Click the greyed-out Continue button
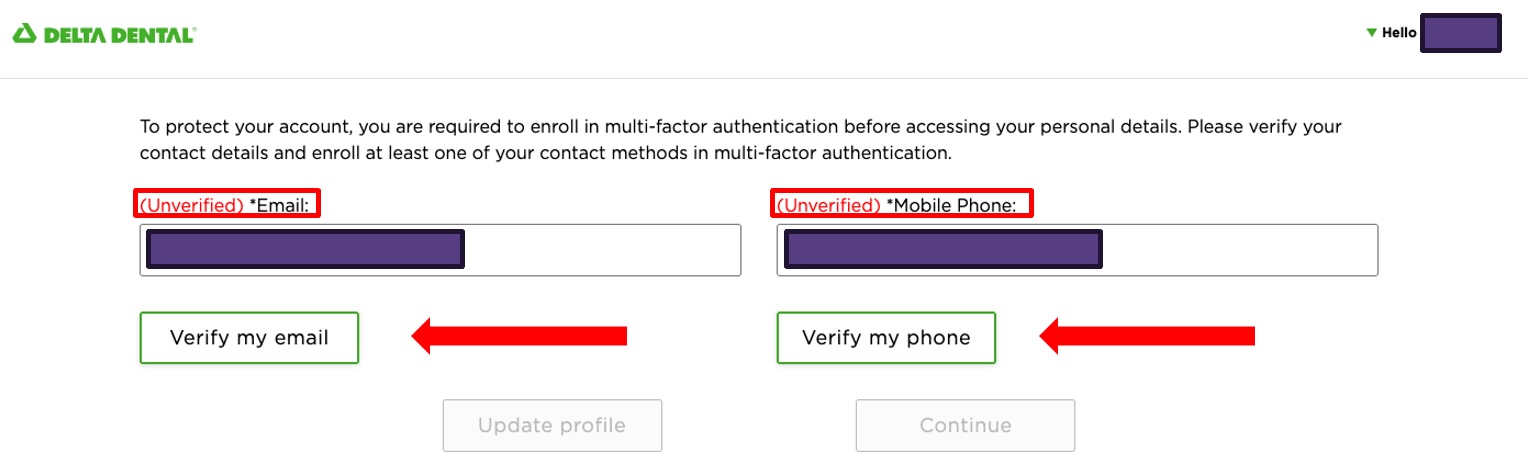The width and height of the screenshot is (1528, 470). [965, 426]
